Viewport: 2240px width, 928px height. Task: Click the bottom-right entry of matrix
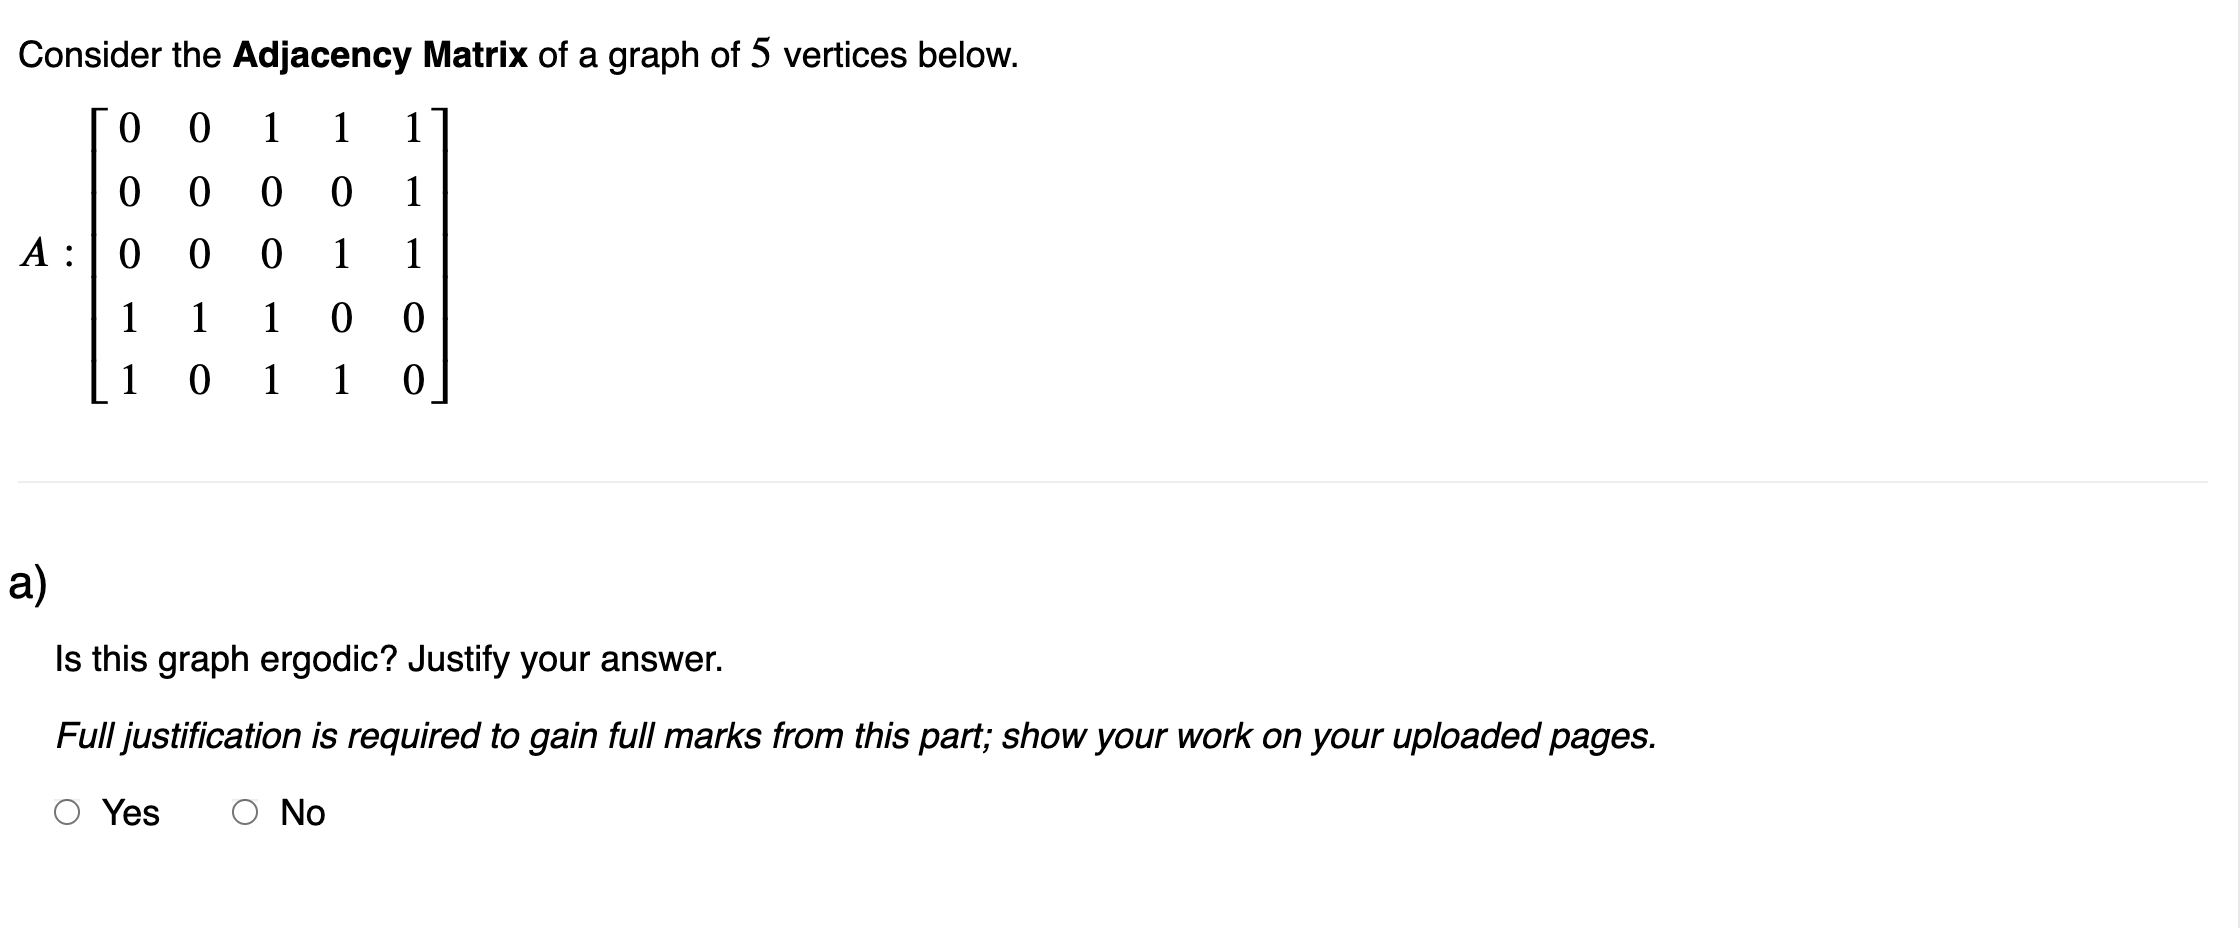coord(413,381)
